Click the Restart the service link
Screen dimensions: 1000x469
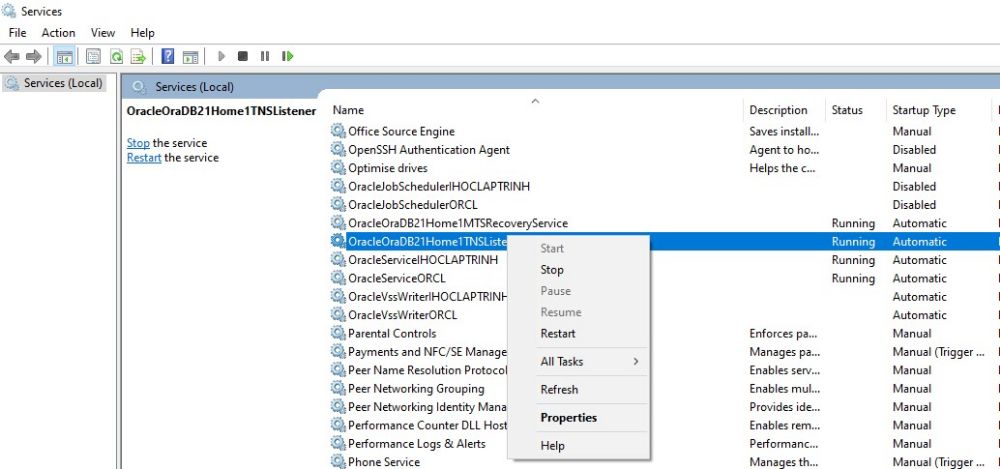(143, 158)
